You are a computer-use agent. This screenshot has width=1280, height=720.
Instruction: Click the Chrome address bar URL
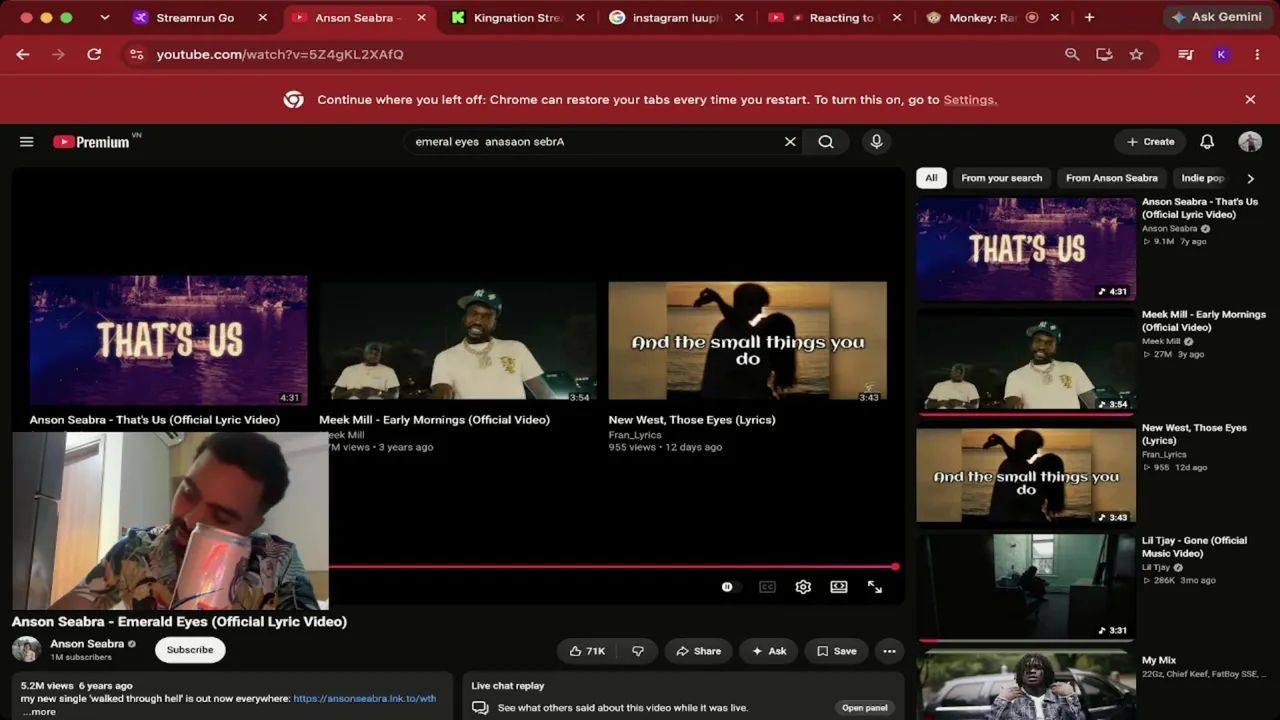(x=280, y=54)
